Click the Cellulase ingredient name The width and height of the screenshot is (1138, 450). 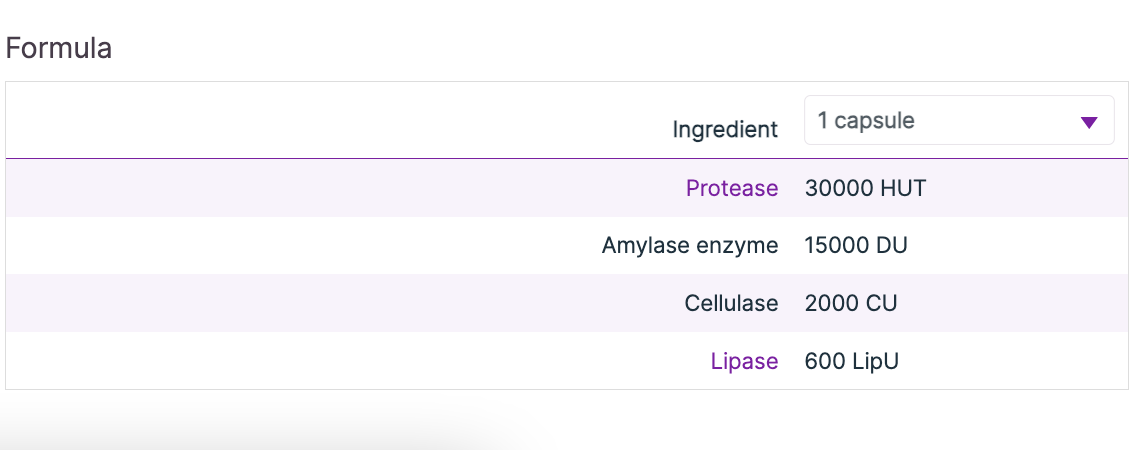(731, 303)
